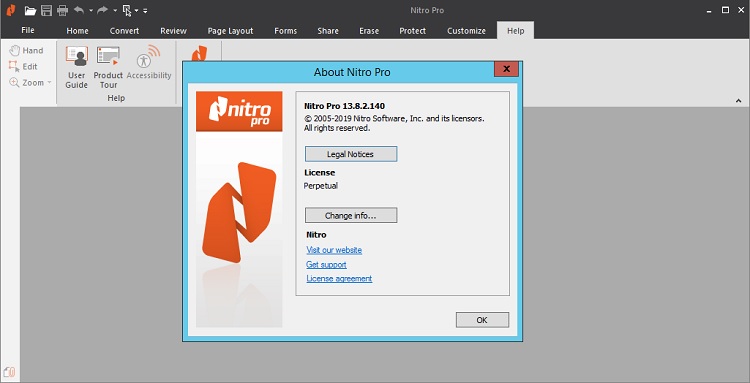Viewport: 750px width, 383px height.
Task: Switch to the Convert tab
Action: click(124, 31)
